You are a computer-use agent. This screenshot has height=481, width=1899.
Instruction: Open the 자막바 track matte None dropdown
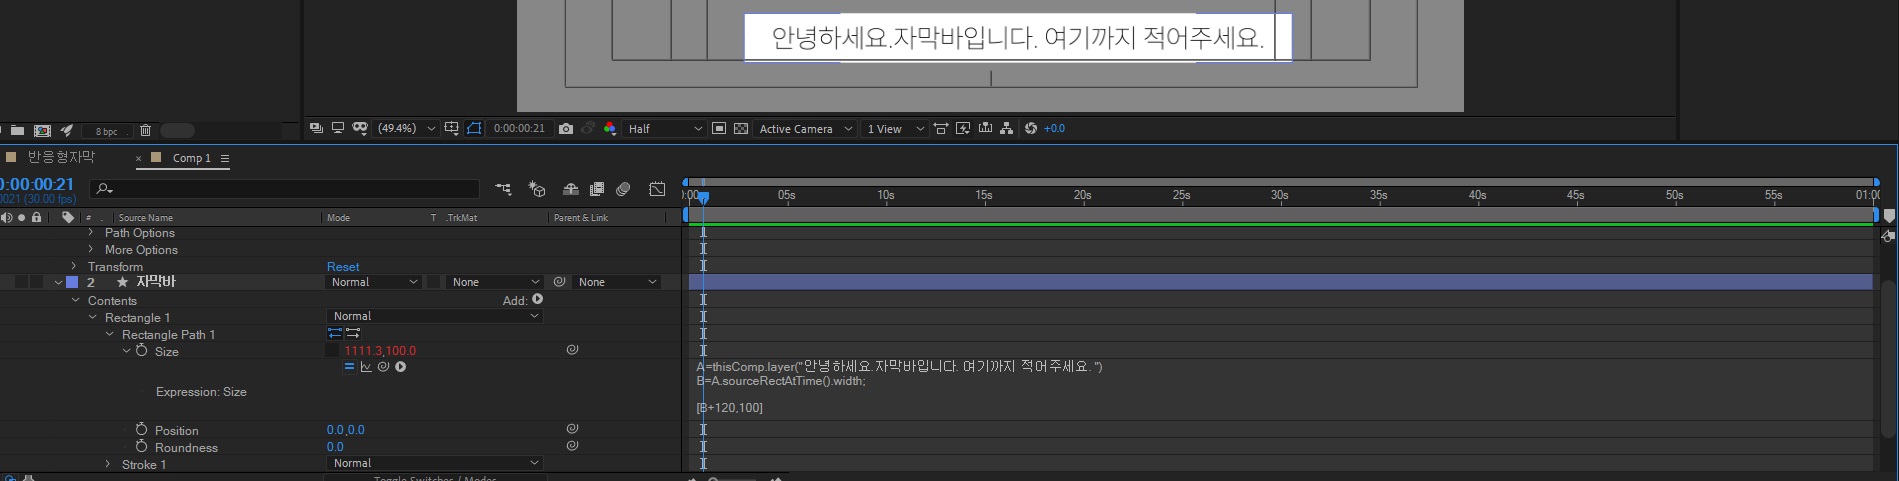(495, 282)
